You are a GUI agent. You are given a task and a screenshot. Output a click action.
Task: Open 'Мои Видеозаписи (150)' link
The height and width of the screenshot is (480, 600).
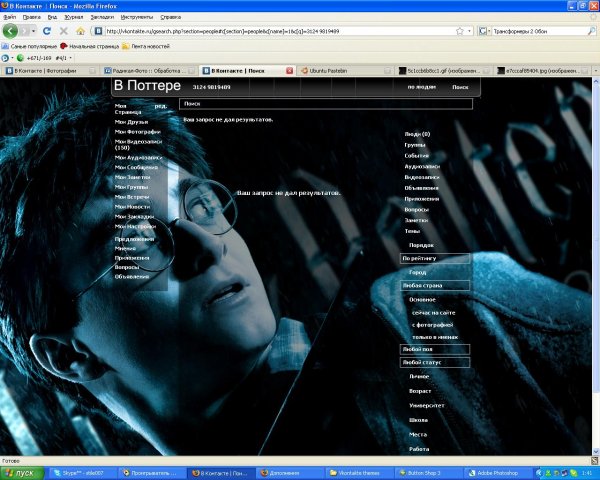point(138,144)
